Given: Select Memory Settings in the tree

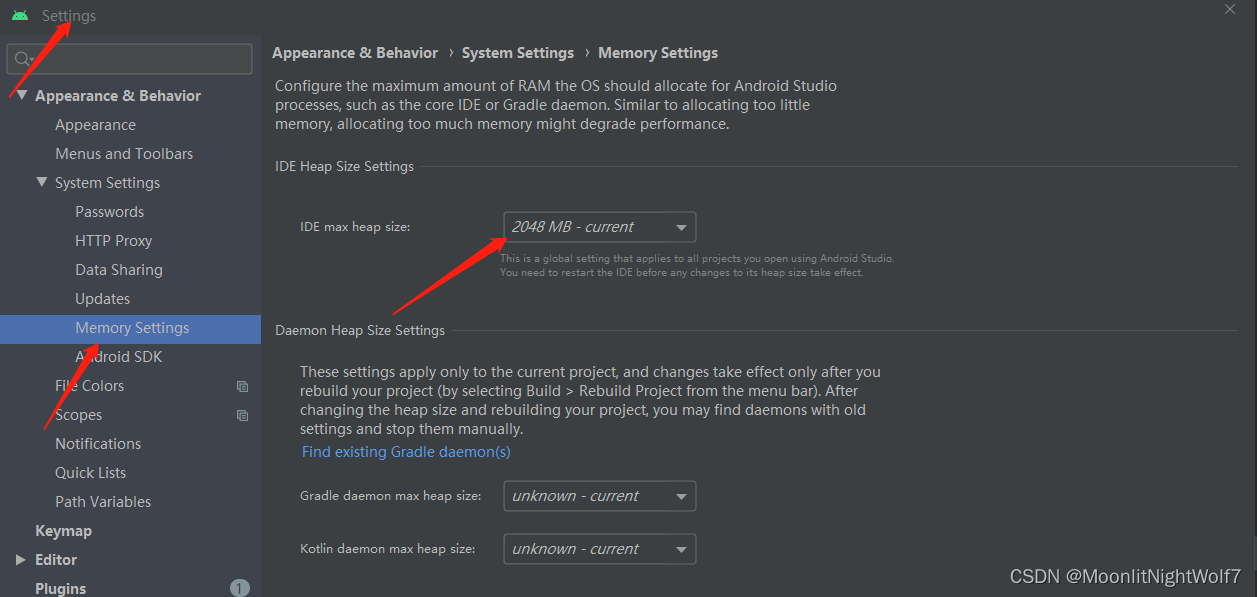Looking at the screenshot, I should pos(130,328).
